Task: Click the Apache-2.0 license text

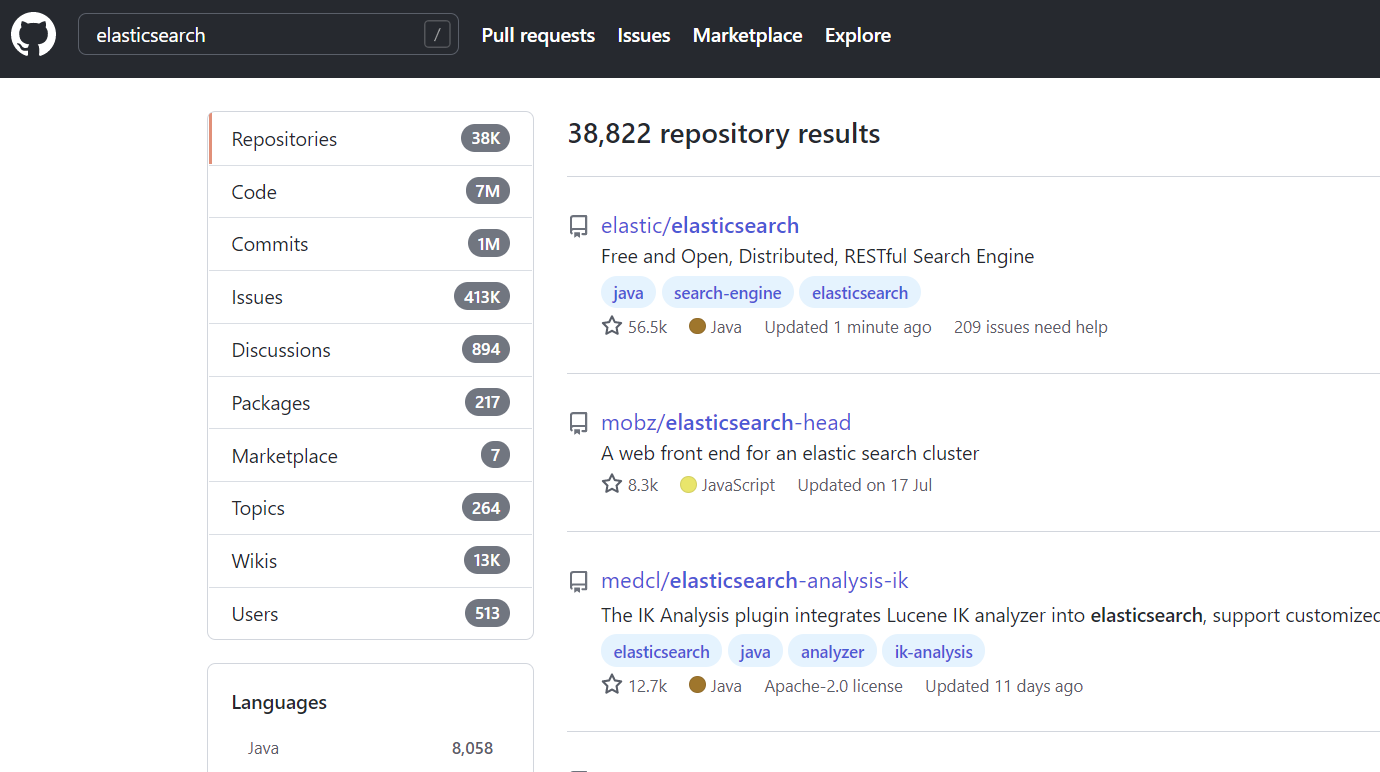Action: (x=834, y=686)
